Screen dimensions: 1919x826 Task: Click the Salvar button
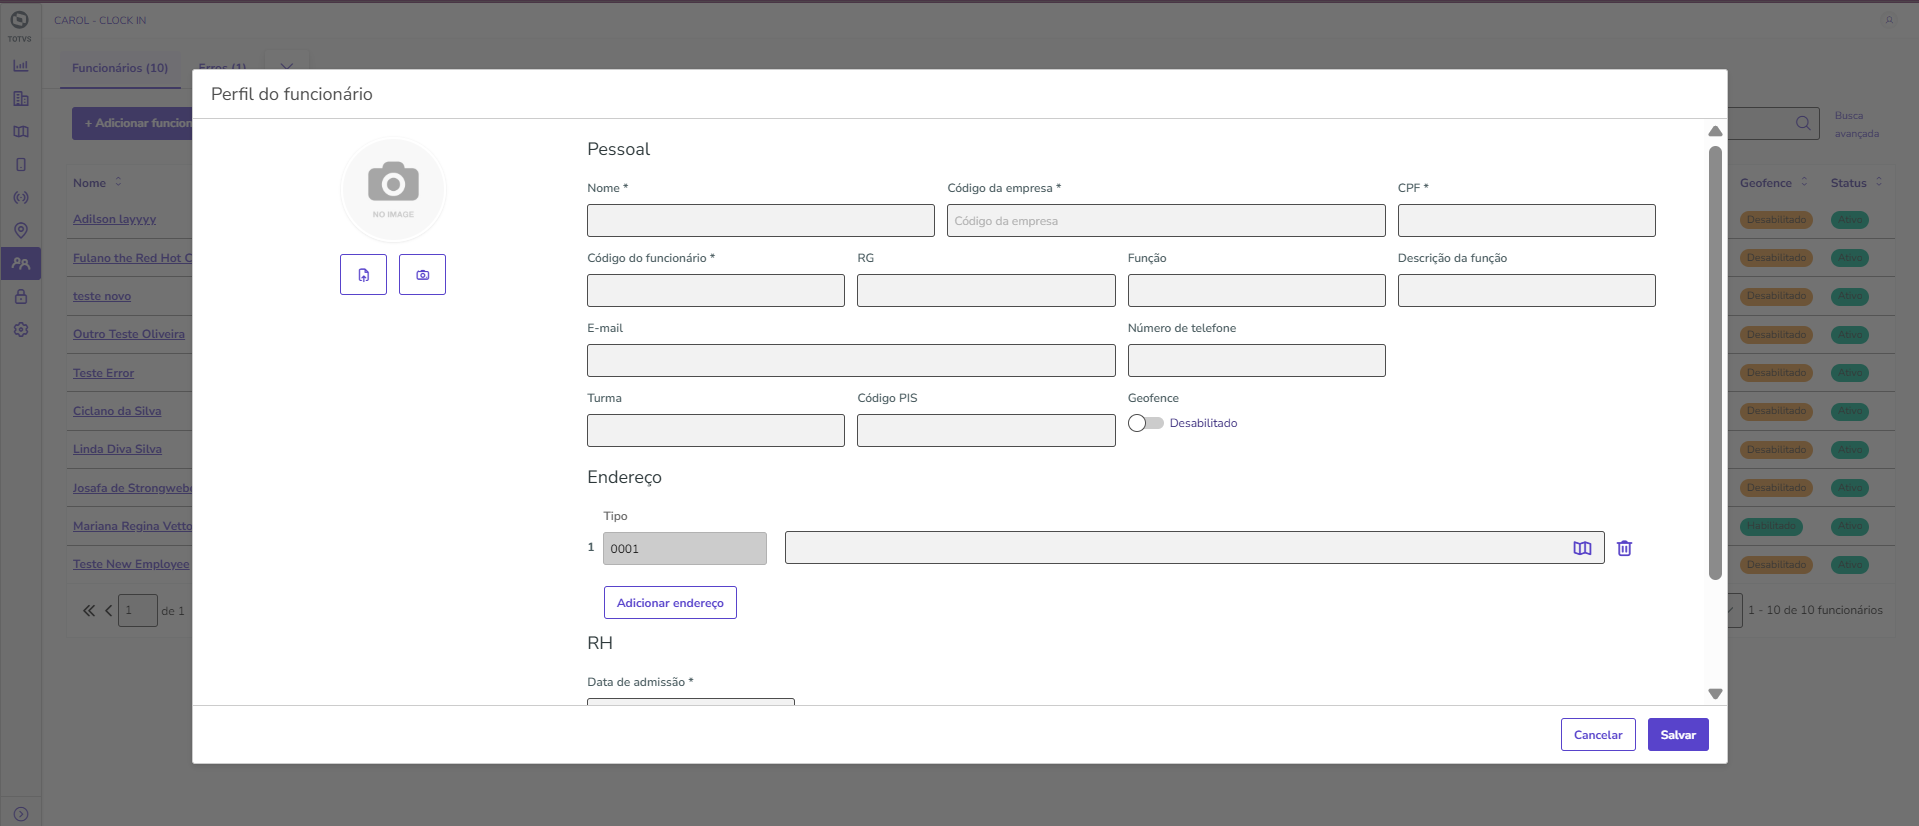tap(1677, 735)
